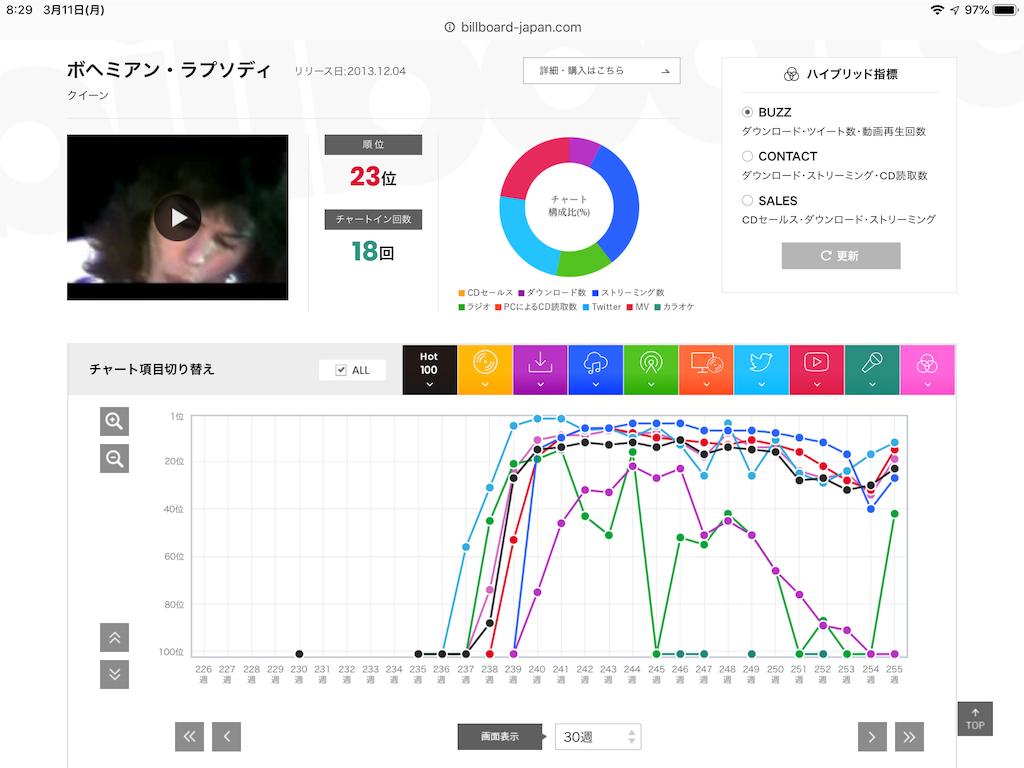Click the battery status icon
The width and height of the screenshot is (1024, 768).
click(x=1005, y=10)
